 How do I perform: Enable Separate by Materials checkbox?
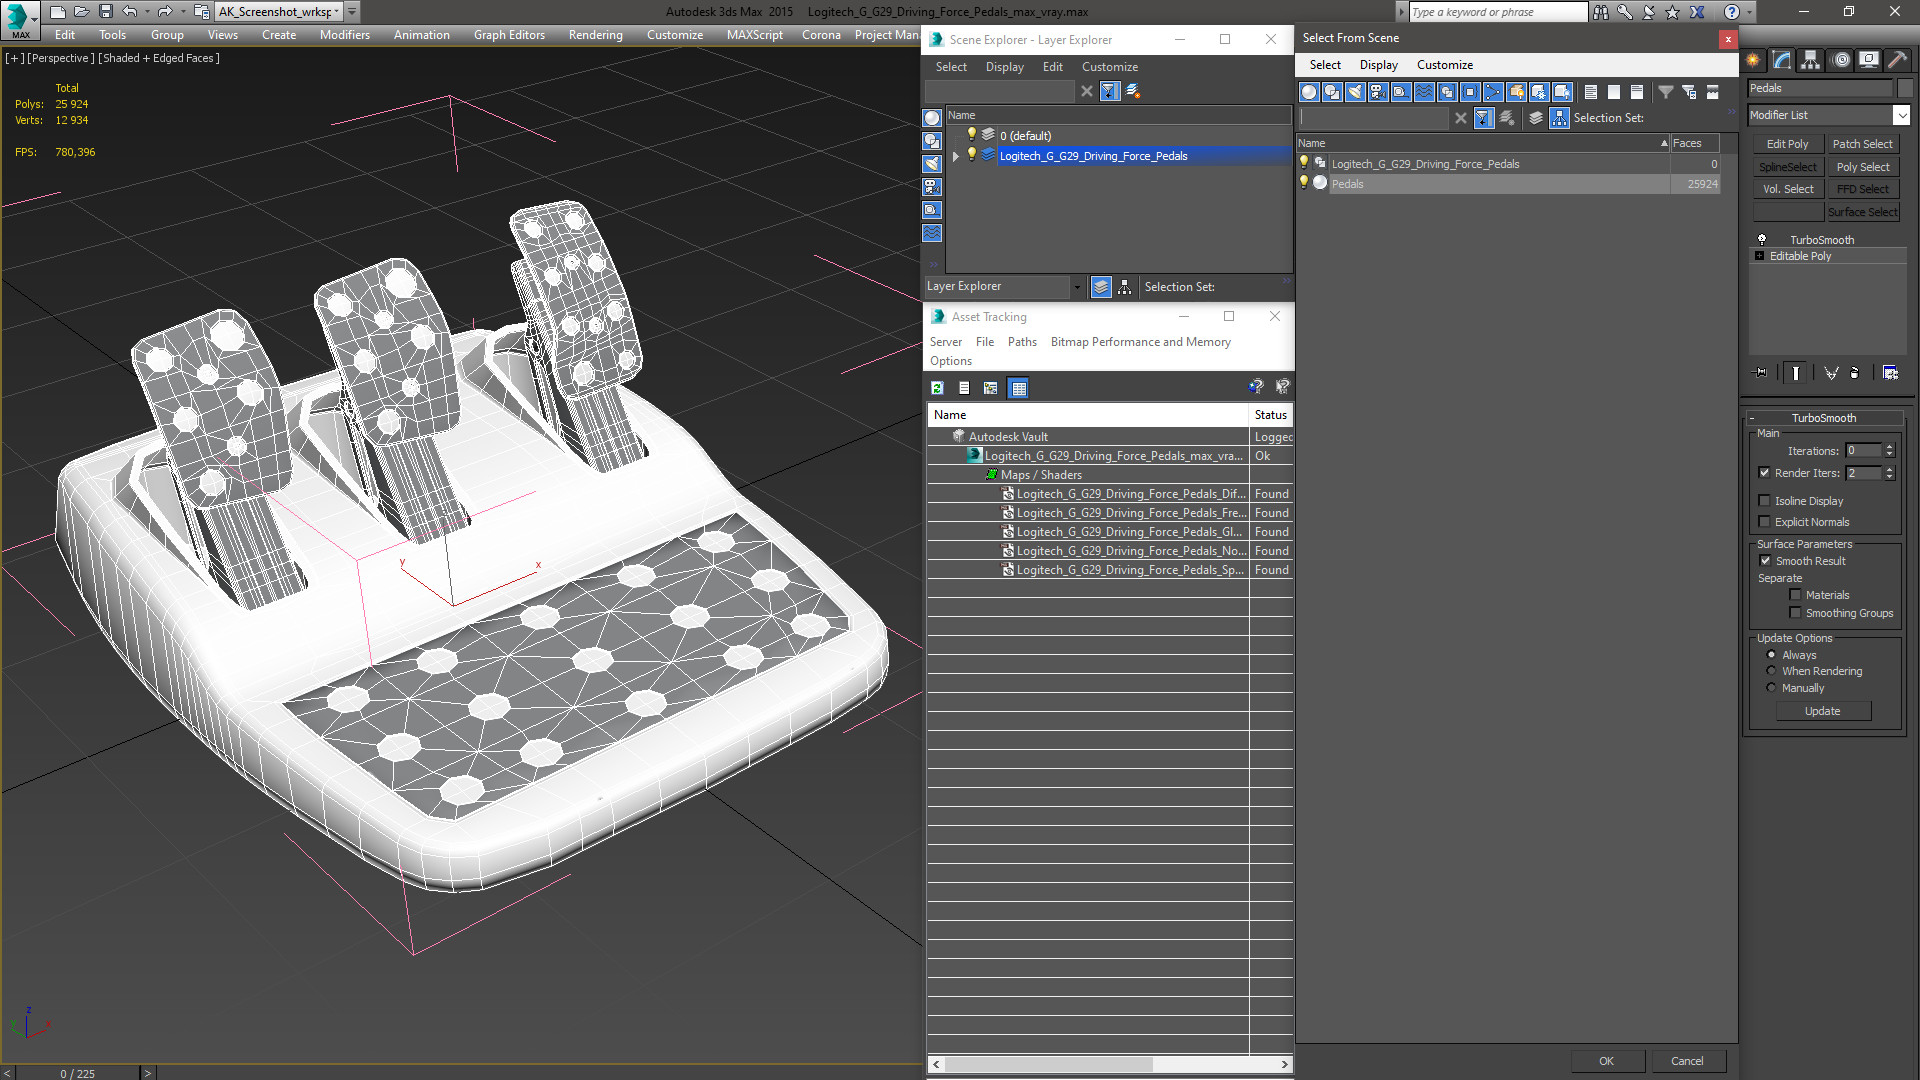(x=1795, y=595)
